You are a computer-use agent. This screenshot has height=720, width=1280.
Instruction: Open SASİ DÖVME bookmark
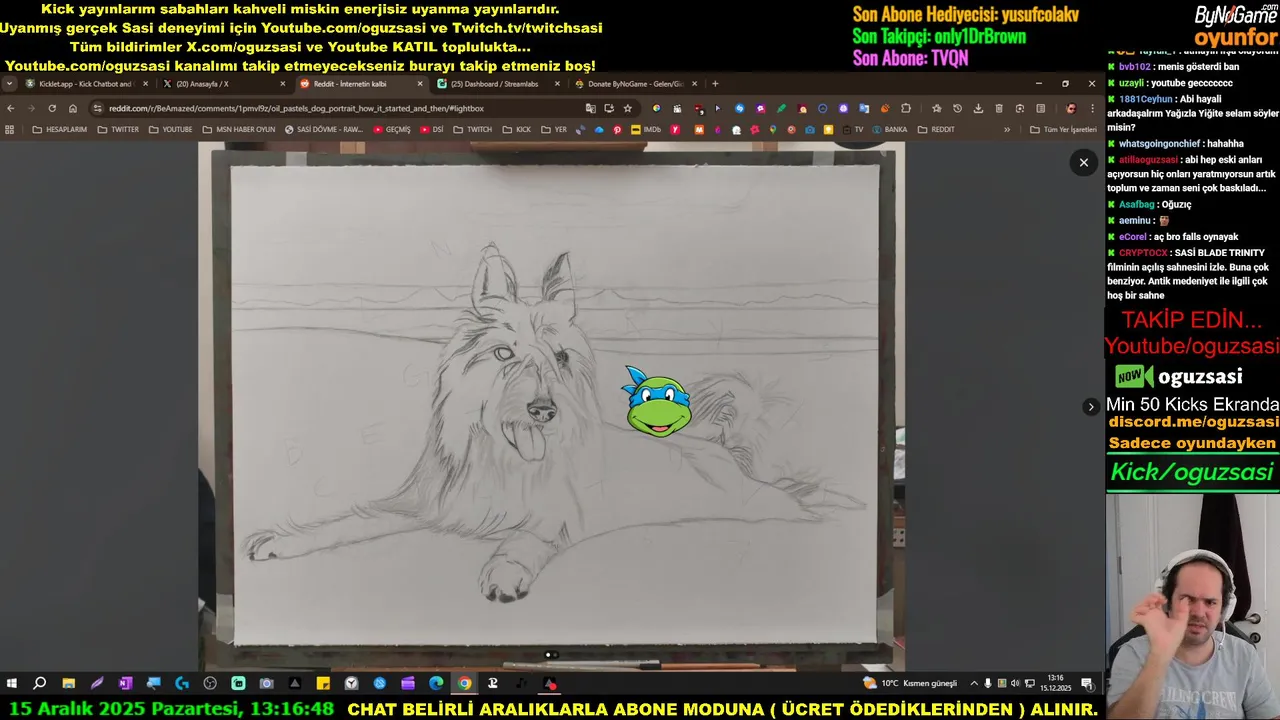coord(323,129)
